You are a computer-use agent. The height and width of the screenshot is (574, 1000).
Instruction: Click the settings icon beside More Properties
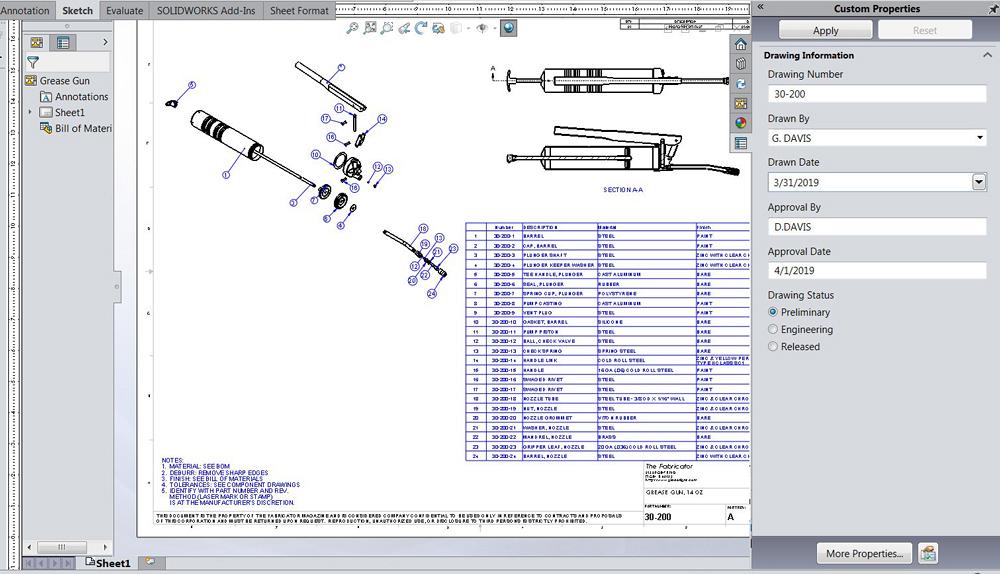928,553
